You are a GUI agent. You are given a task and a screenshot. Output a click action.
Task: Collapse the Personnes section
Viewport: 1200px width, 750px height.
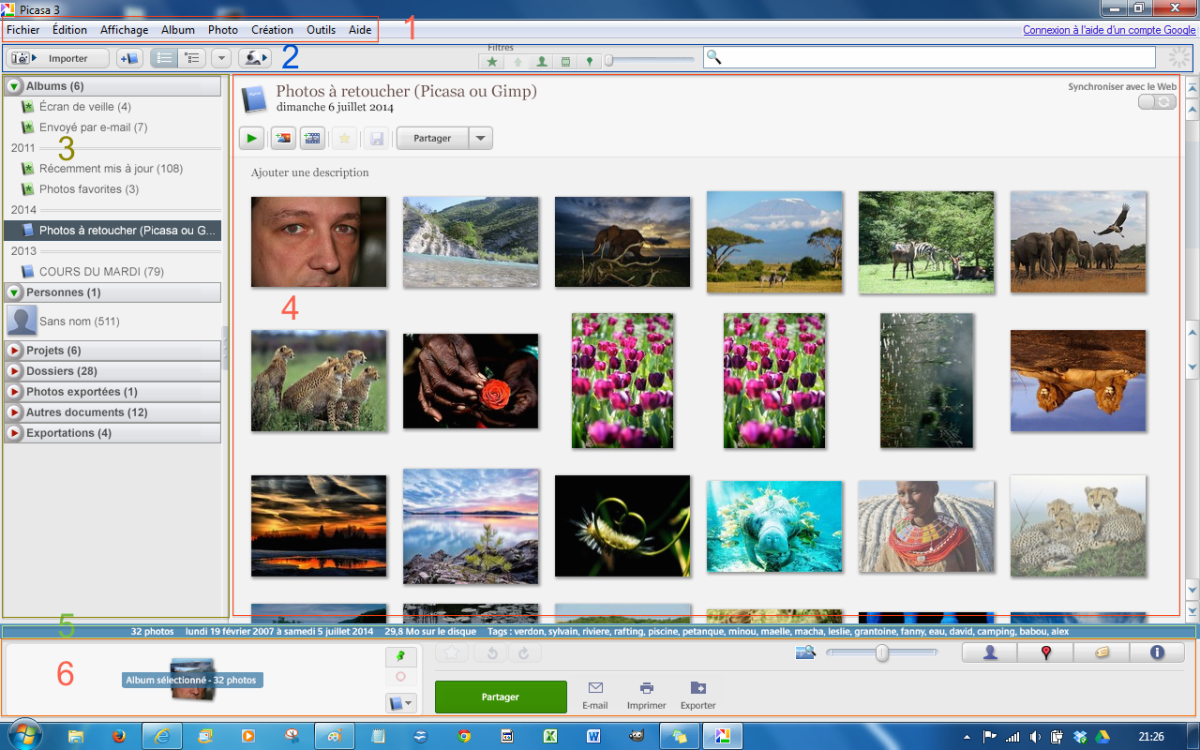pyautogui.click(x=15, y=292)
